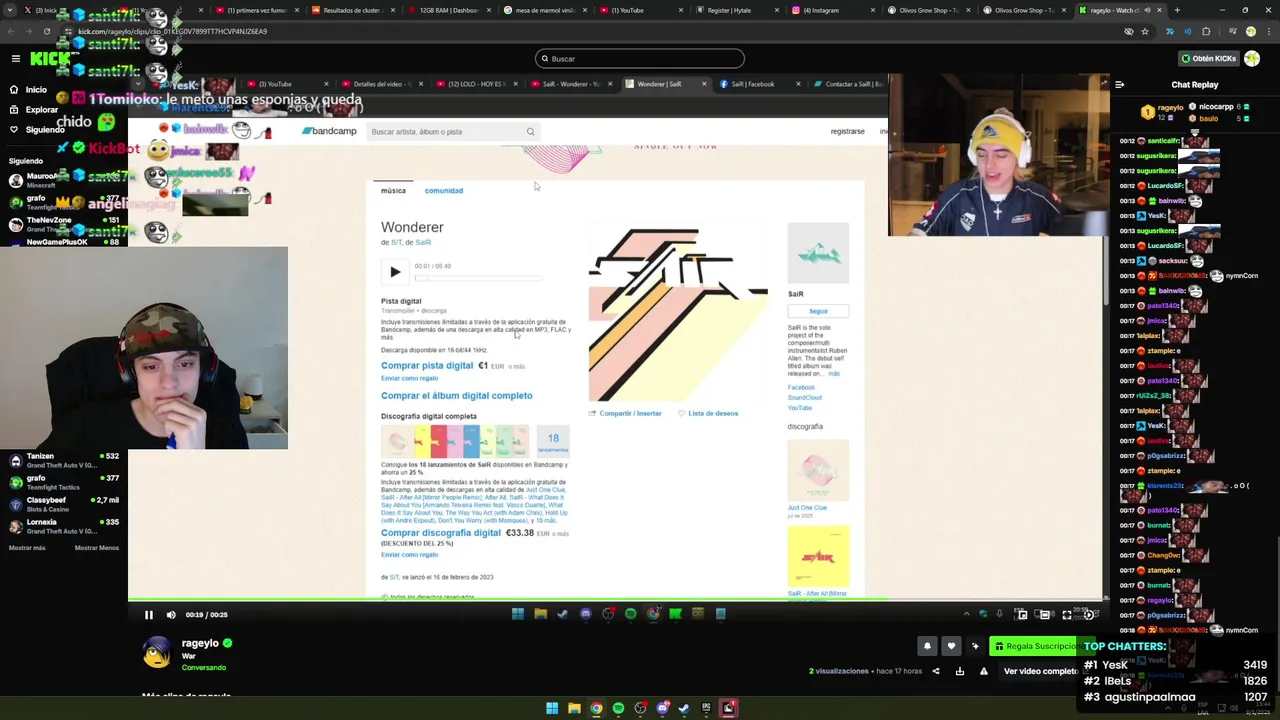Open Discord from the taskbar
The height and width of the screenshot is (720, 1280).
(x=662, y=708)
